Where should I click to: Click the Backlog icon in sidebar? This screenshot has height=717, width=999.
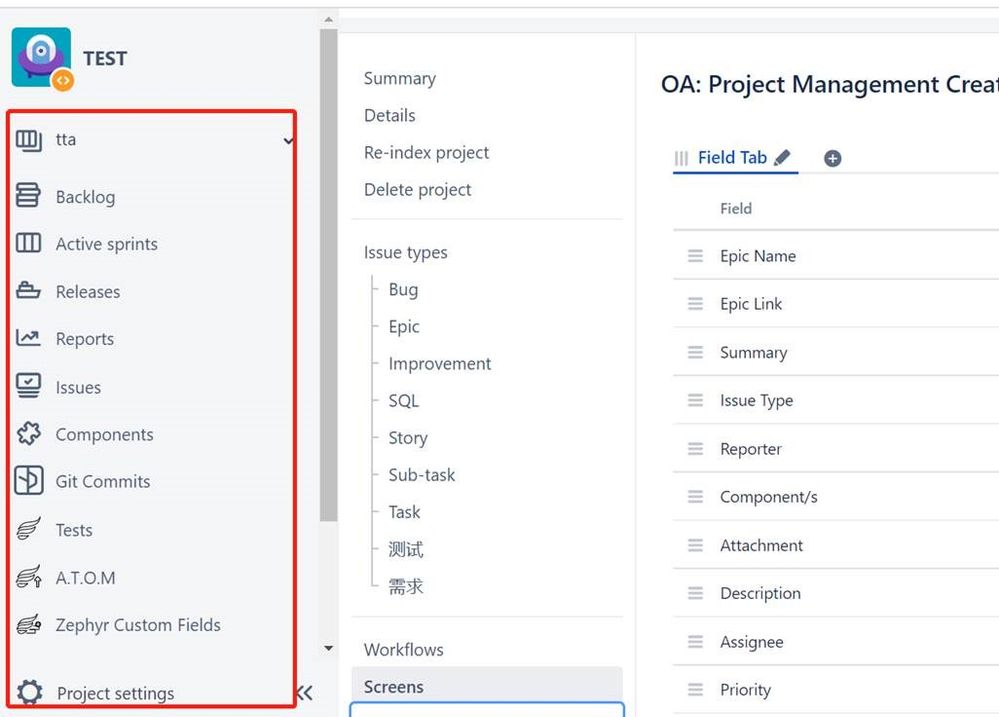click(x=28, y=195)
